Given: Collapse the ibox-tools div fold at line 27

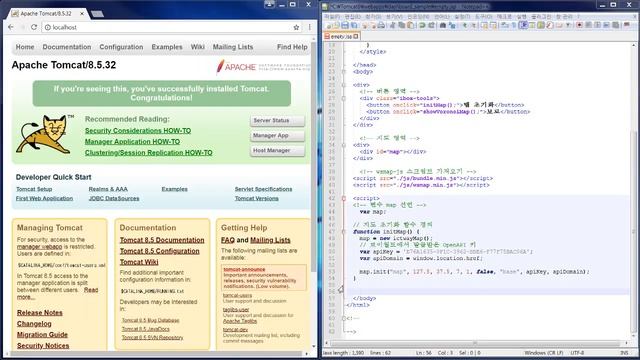Looking at the screenshot, I should (x=344, y=98).
